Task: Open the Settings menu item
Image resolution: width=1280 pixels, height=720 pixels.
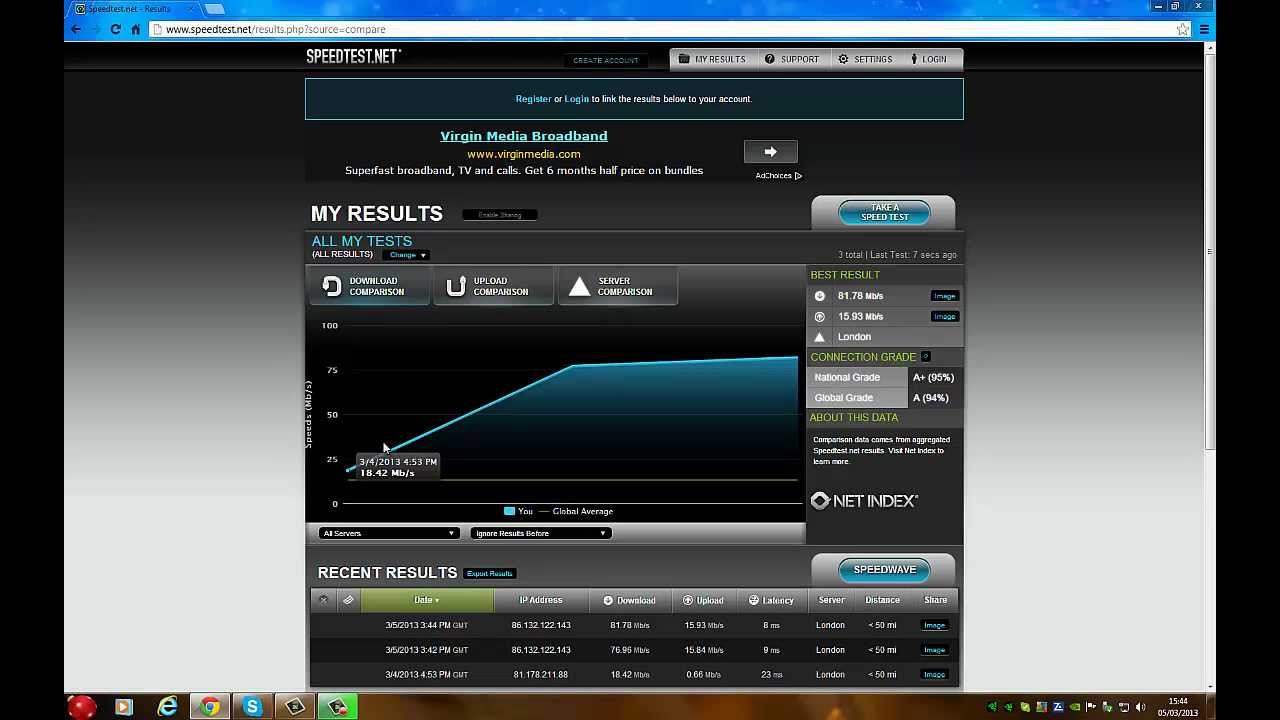Action: click(866, 59)
